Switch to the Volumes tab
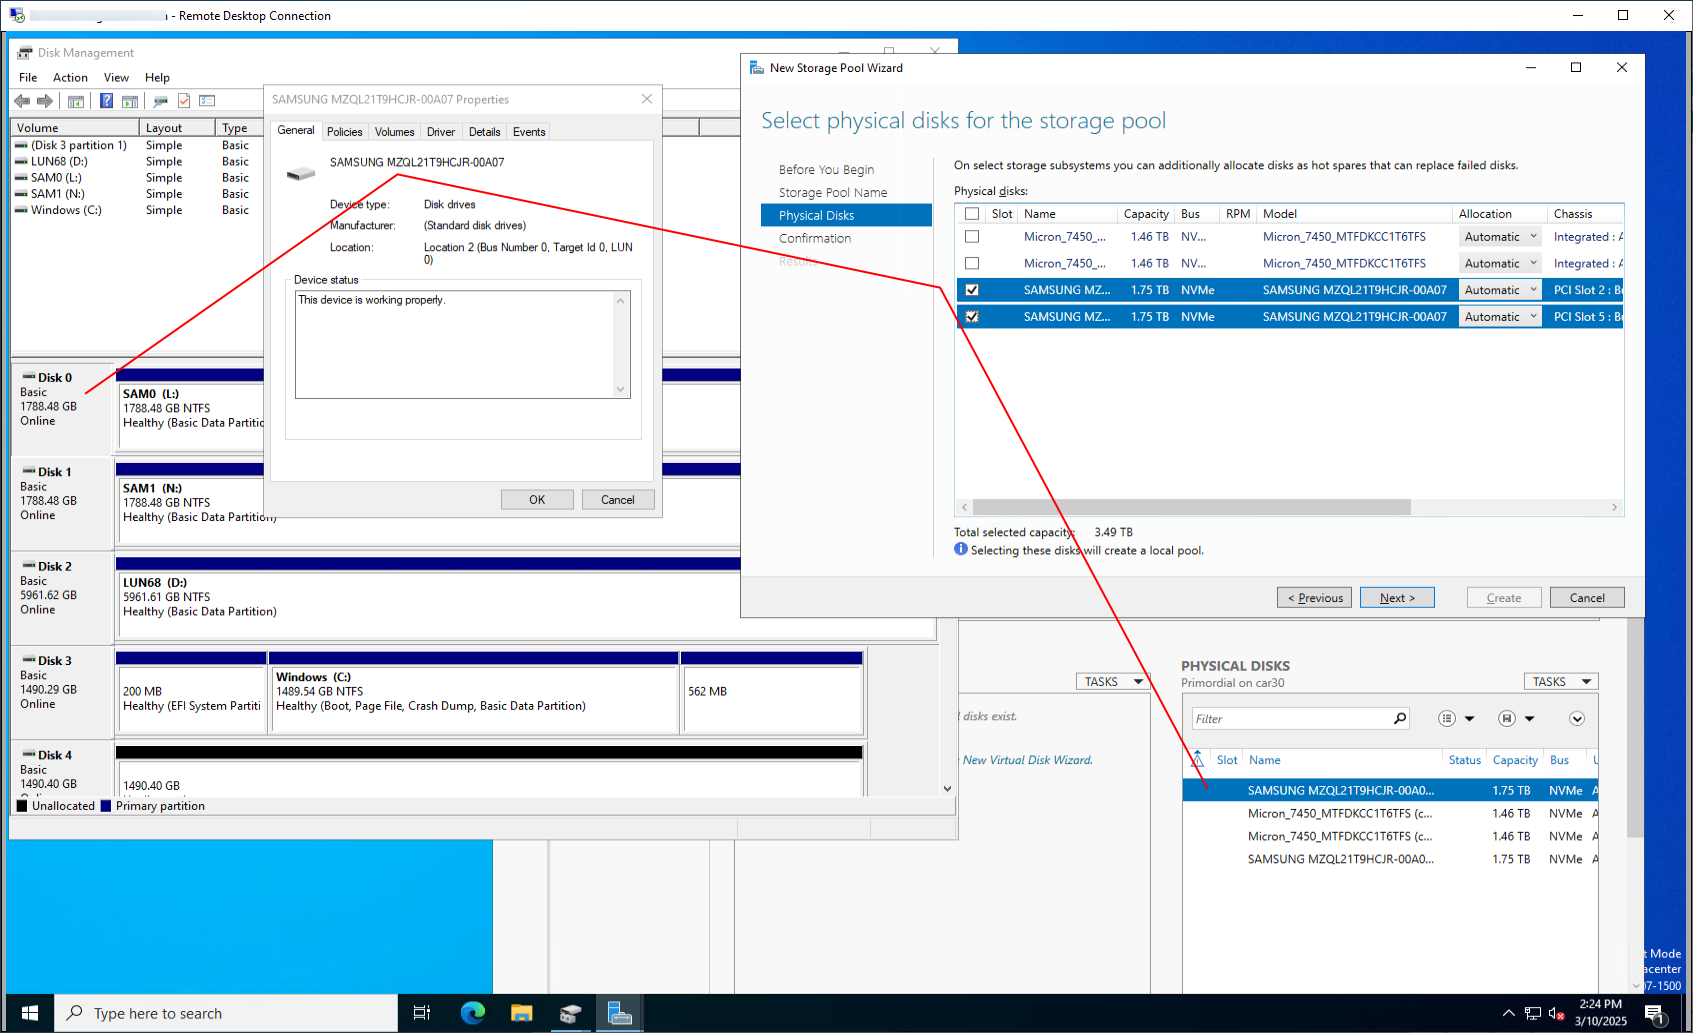The height and width of the screenshot is (1033, 1693). (395, 132)
